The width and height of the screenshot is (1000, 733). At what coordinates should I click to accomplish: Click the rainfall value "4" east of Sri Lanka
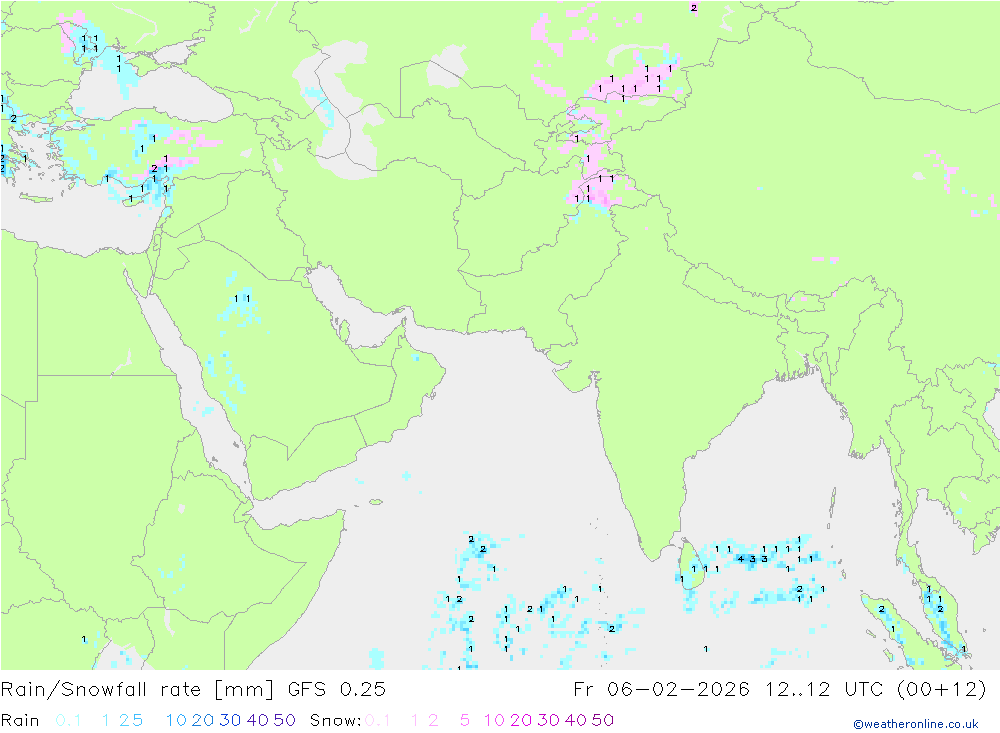pyautogui.click(x=740, y=559)
